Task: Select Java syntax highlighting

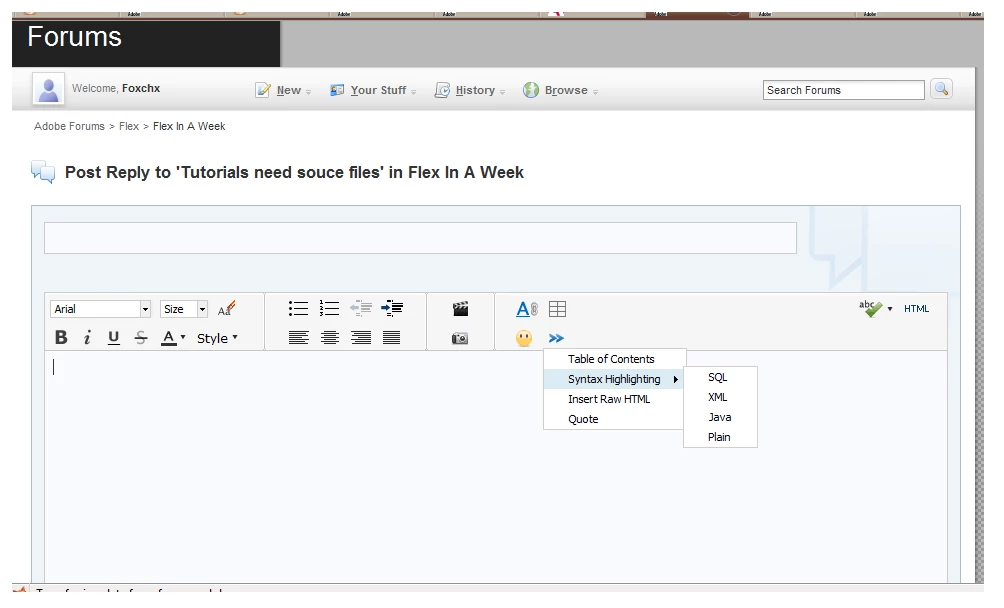Action: click(x=720, y=417)
